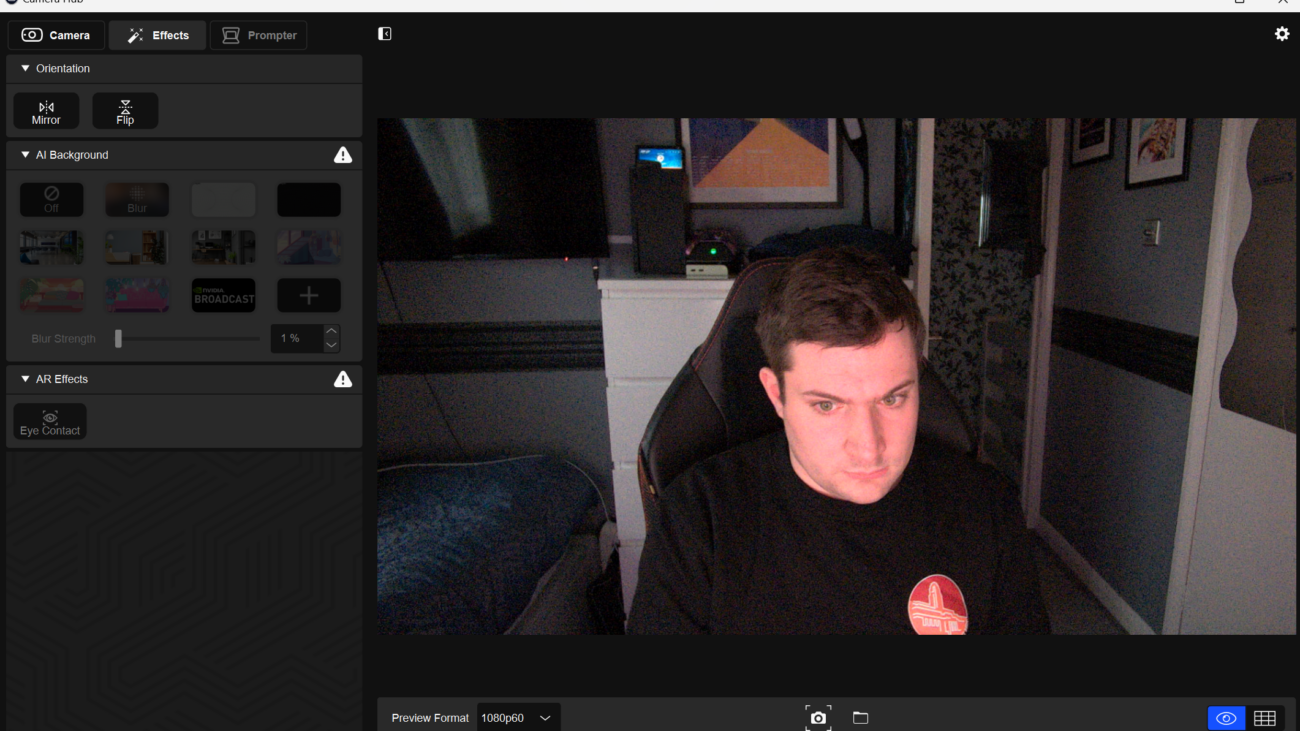Open settings with the gear icon
The width and height of the screenshot is (1300, 731).
click(1282, 34)
